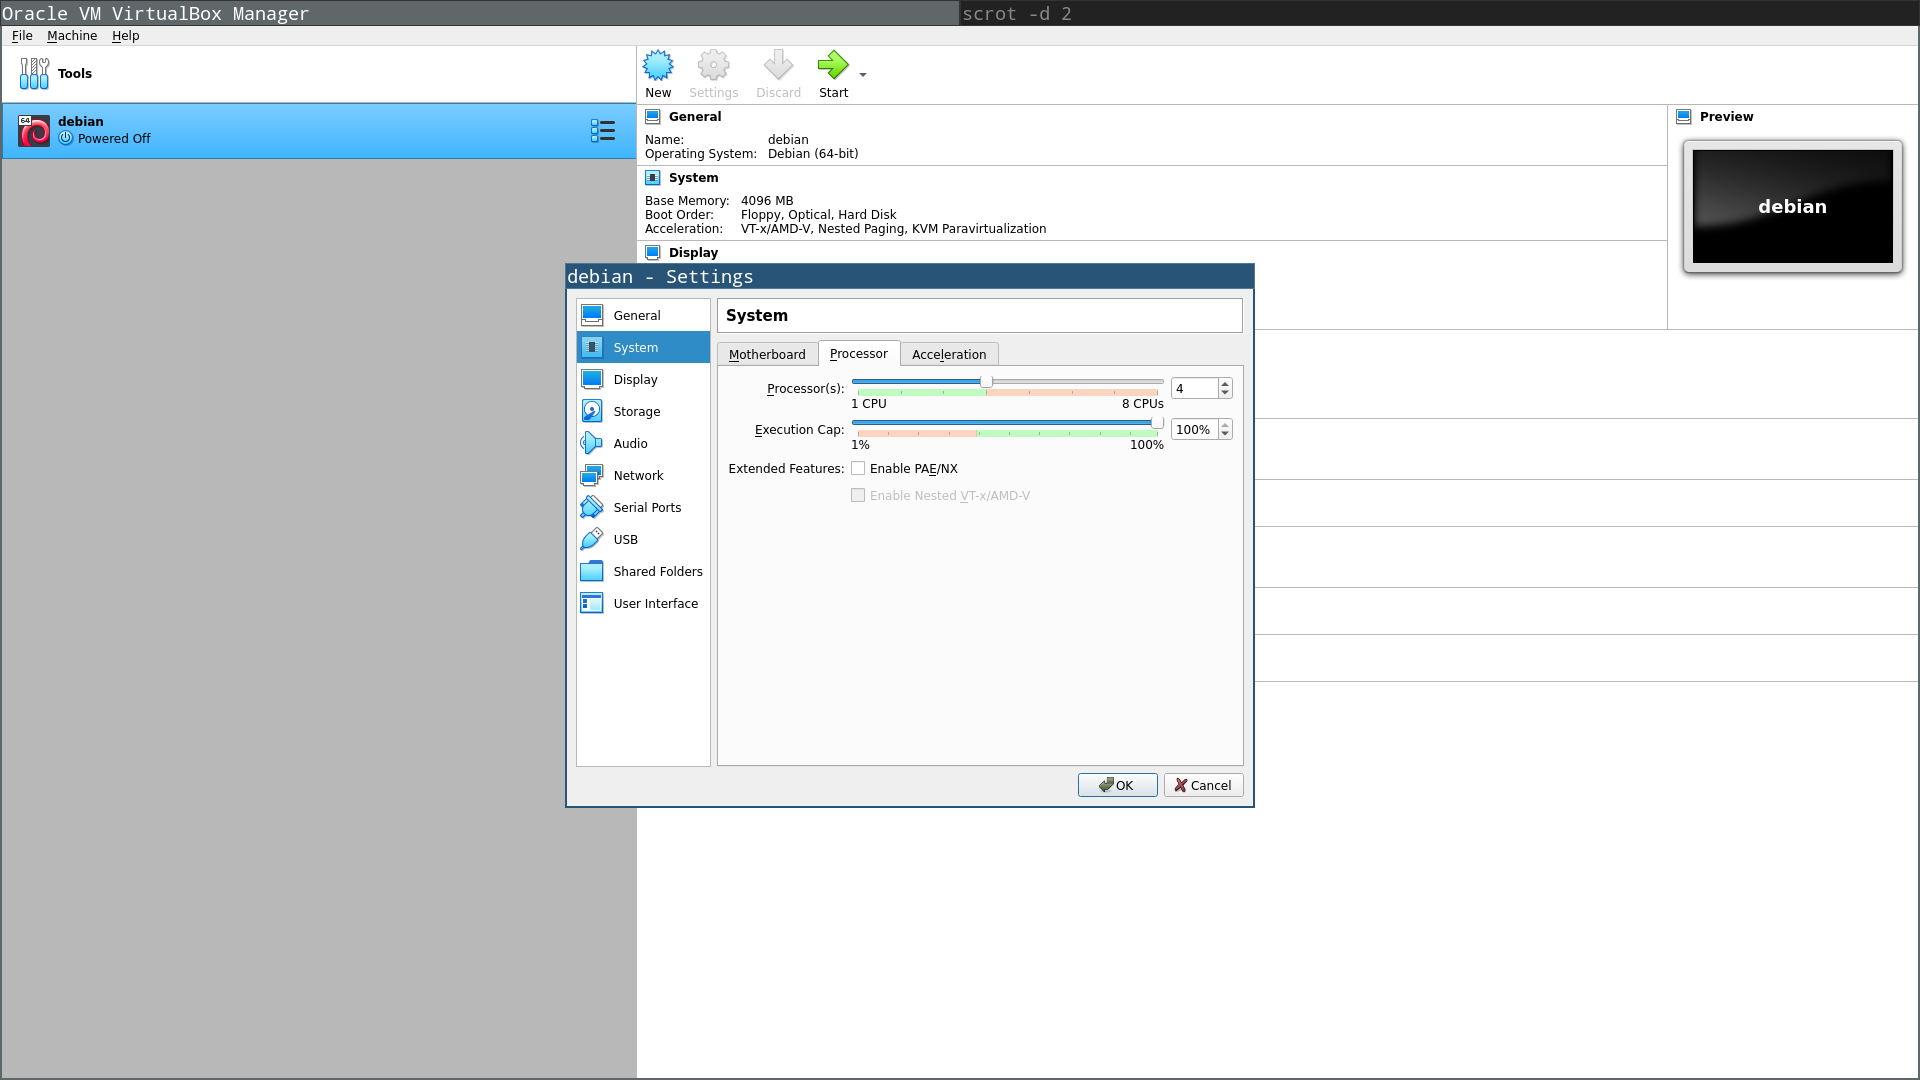Click the 'General' section header in details

[x=695, y=117]
